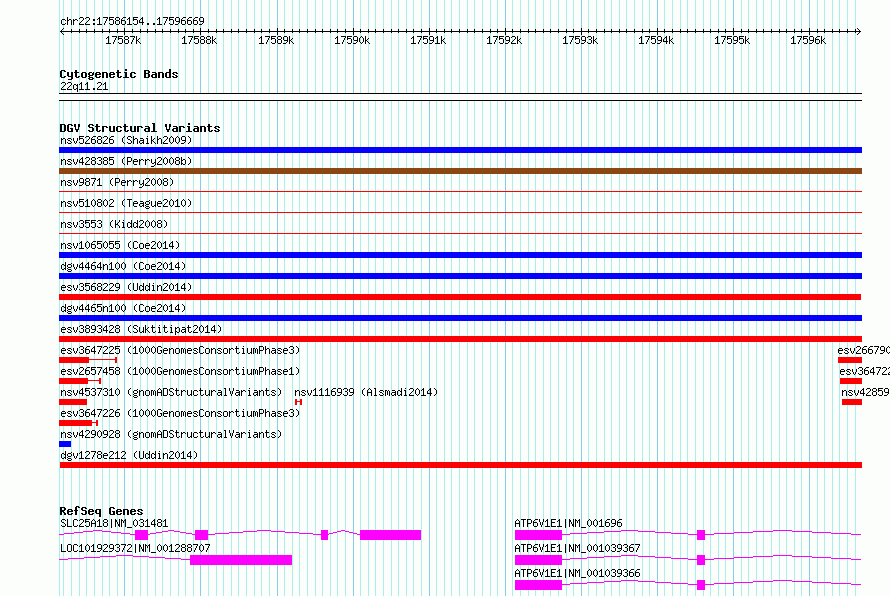The height and width of the screenshot is (596, 890).
Task: Click the brown bar for nsv428385
Action: click(x=460, y=171)
